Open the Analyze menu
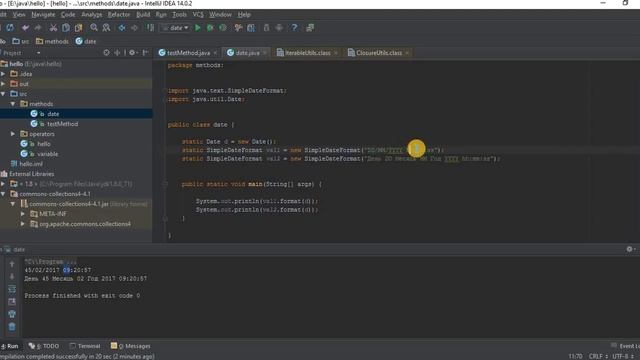The width and height of the screenshot is (640, 360). (x=91, y=14)
